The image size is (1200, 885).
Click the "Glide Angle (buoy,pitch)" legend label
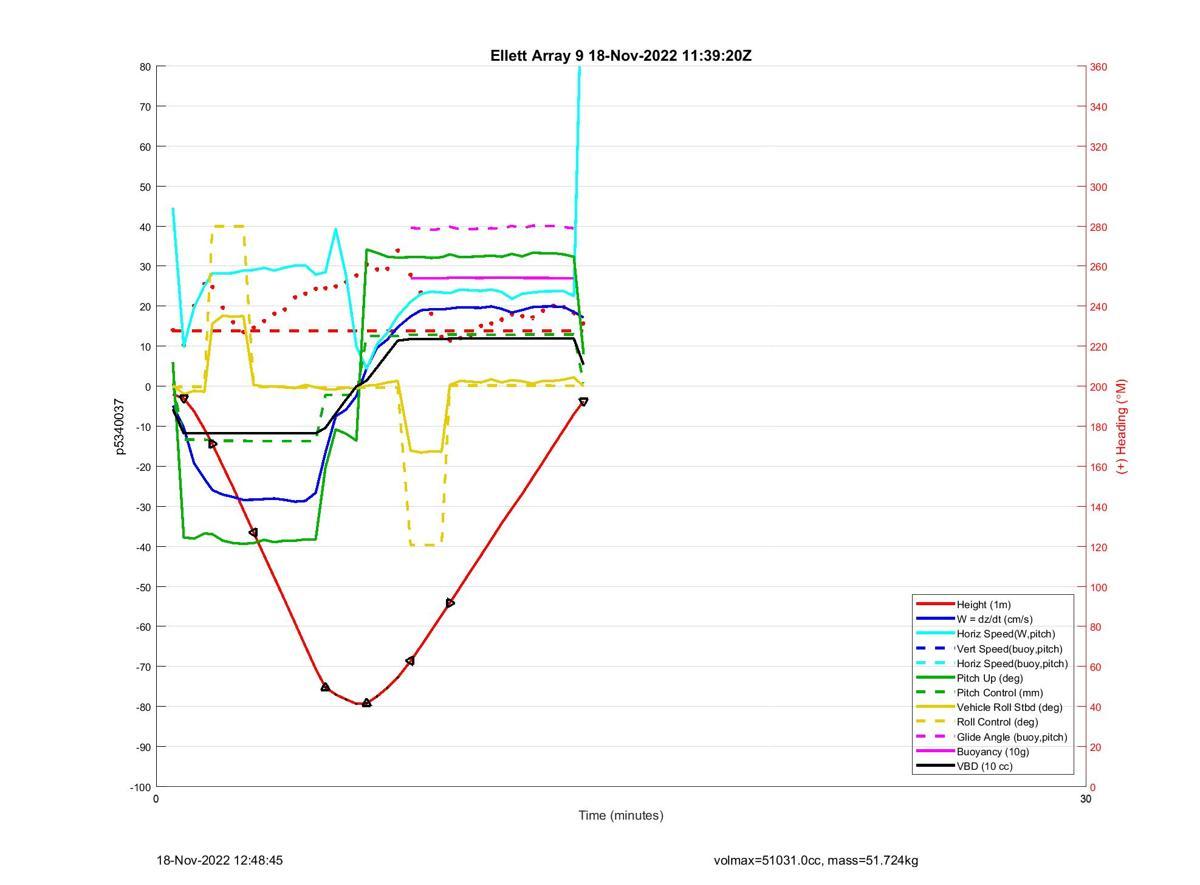[x=1011, y=737]
